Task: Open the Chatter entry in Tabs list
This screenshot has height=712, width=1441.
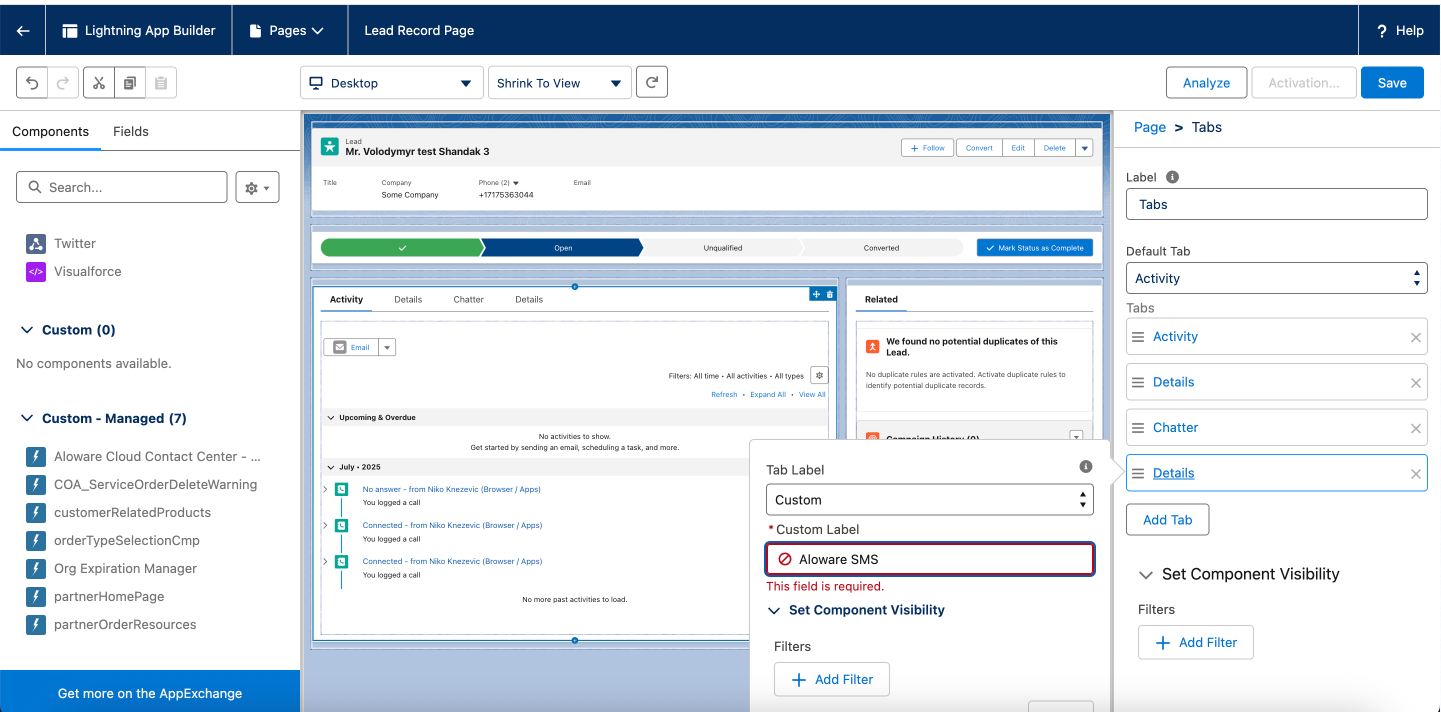Action: pyautogui.click(x=1175, y=427)
